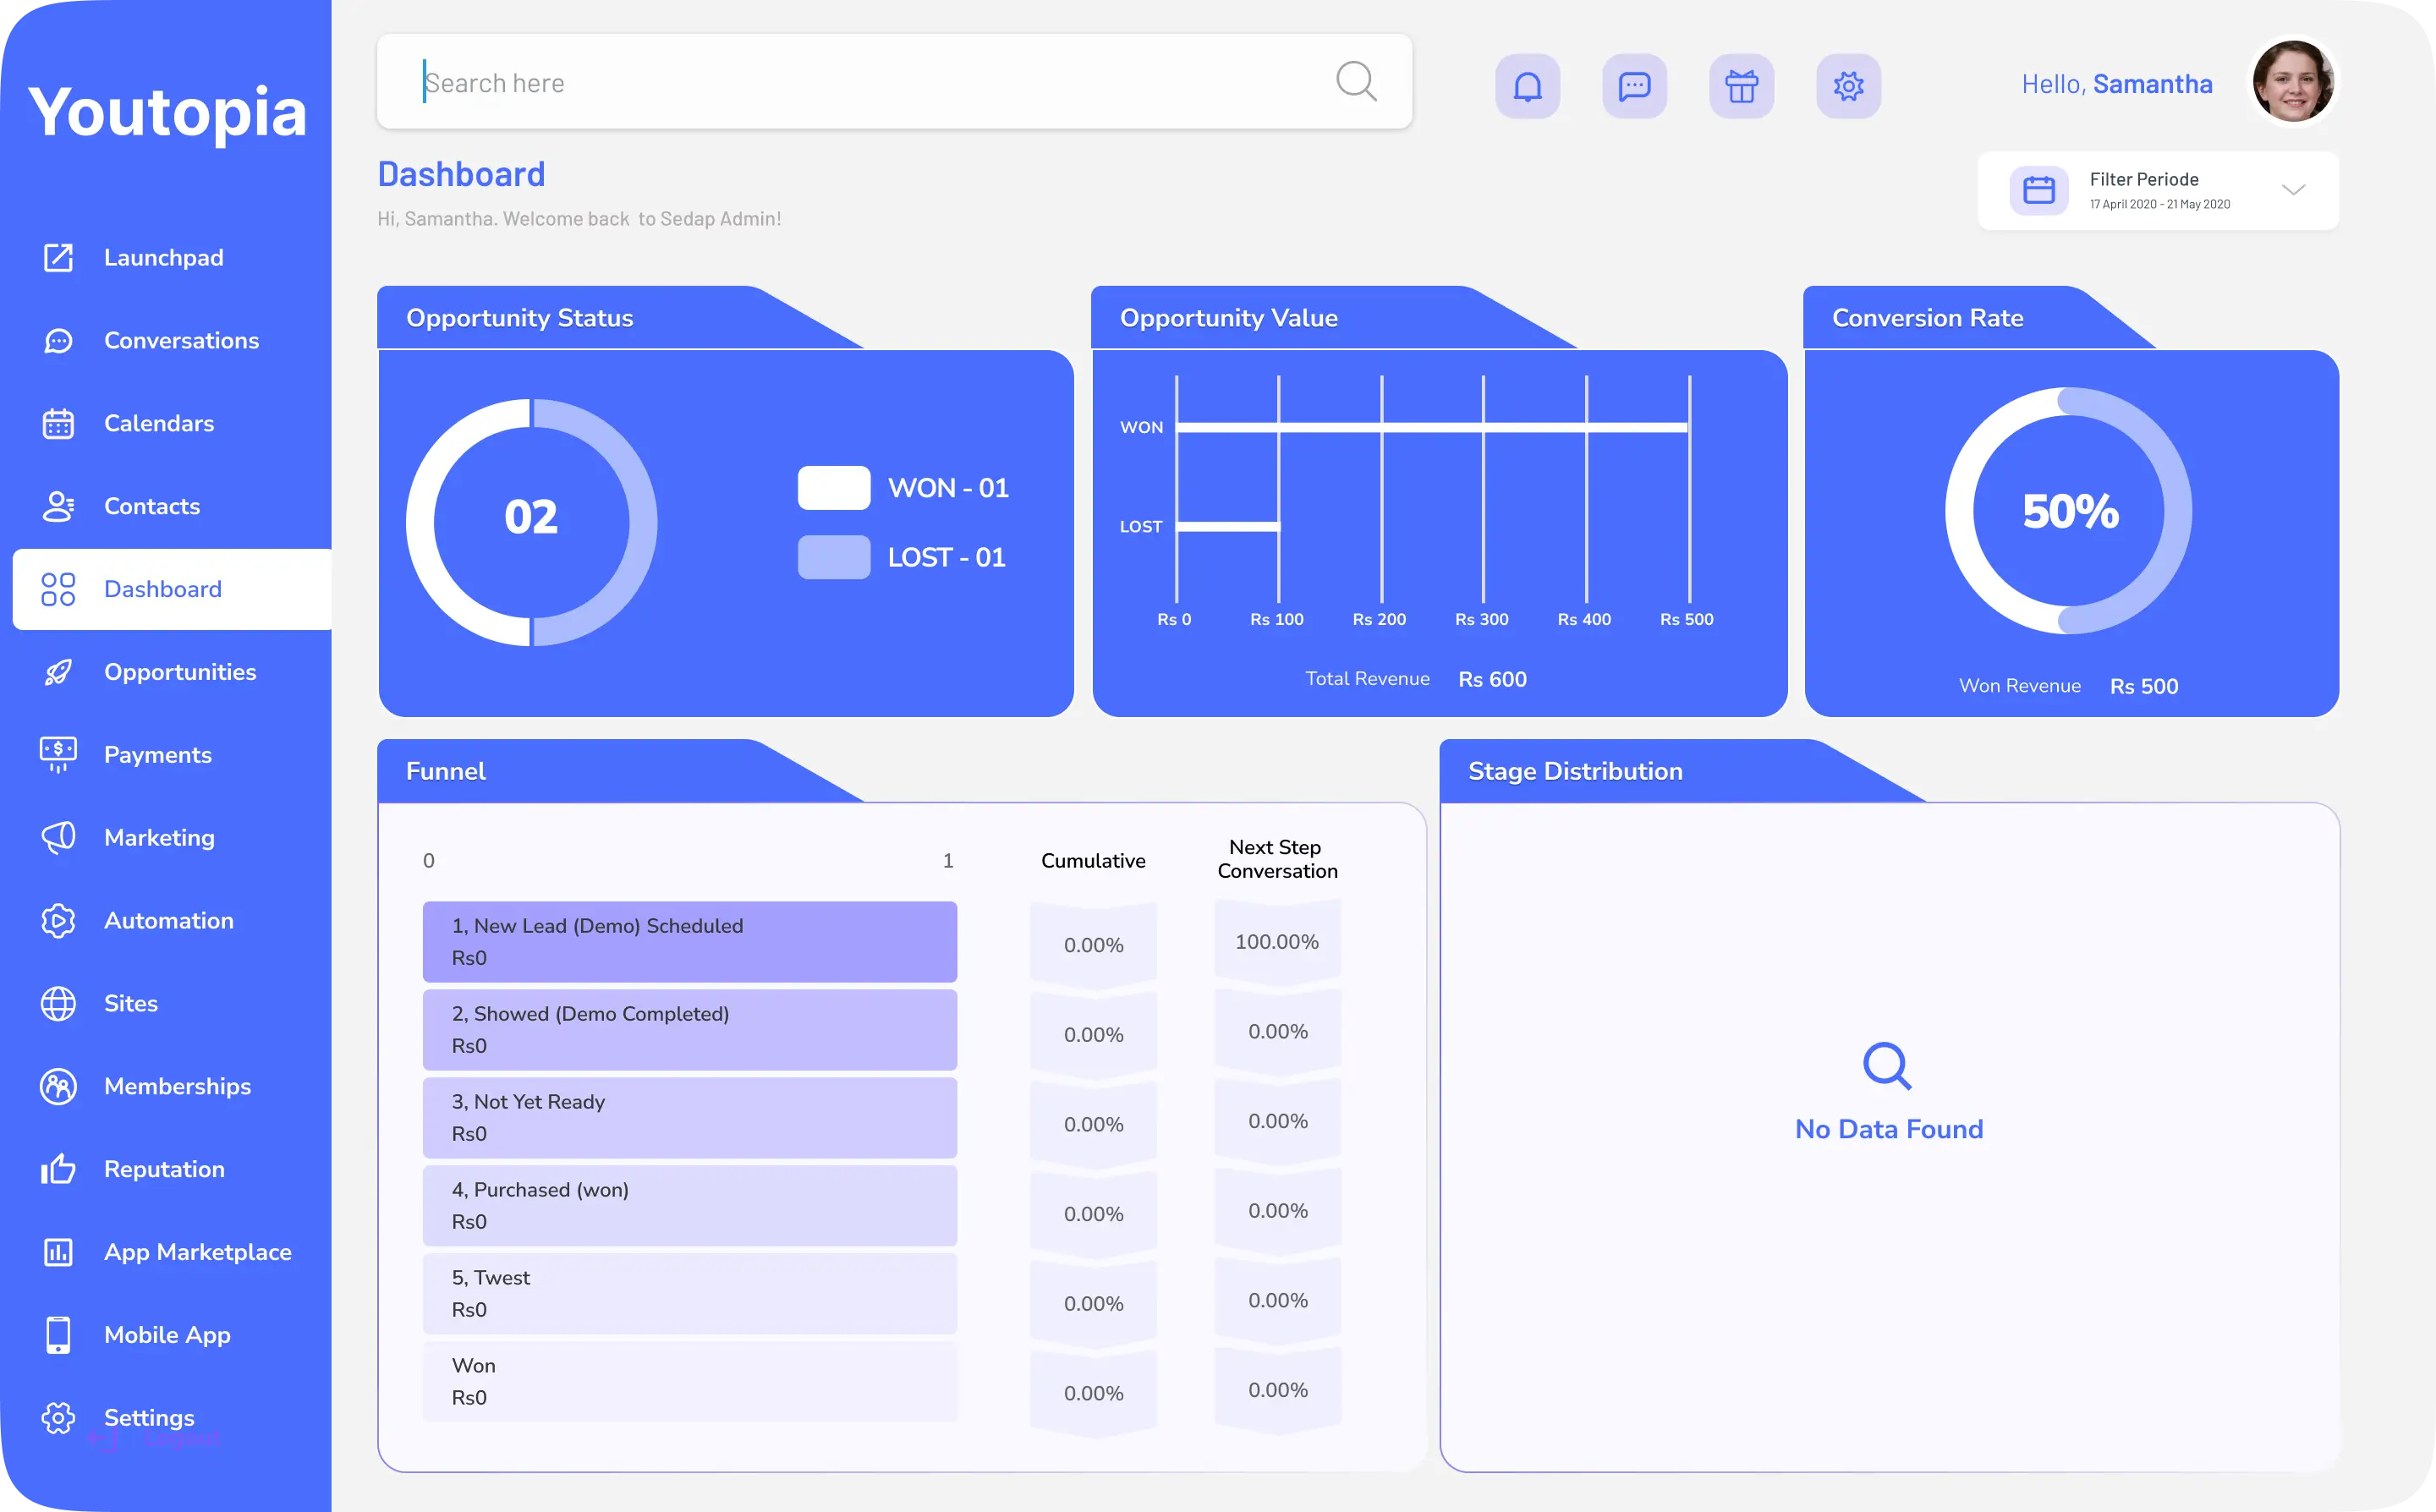Viewport: 2436px width, 1512px height.
Task: Click the notification bell icon
Action: click(1527, 86)
